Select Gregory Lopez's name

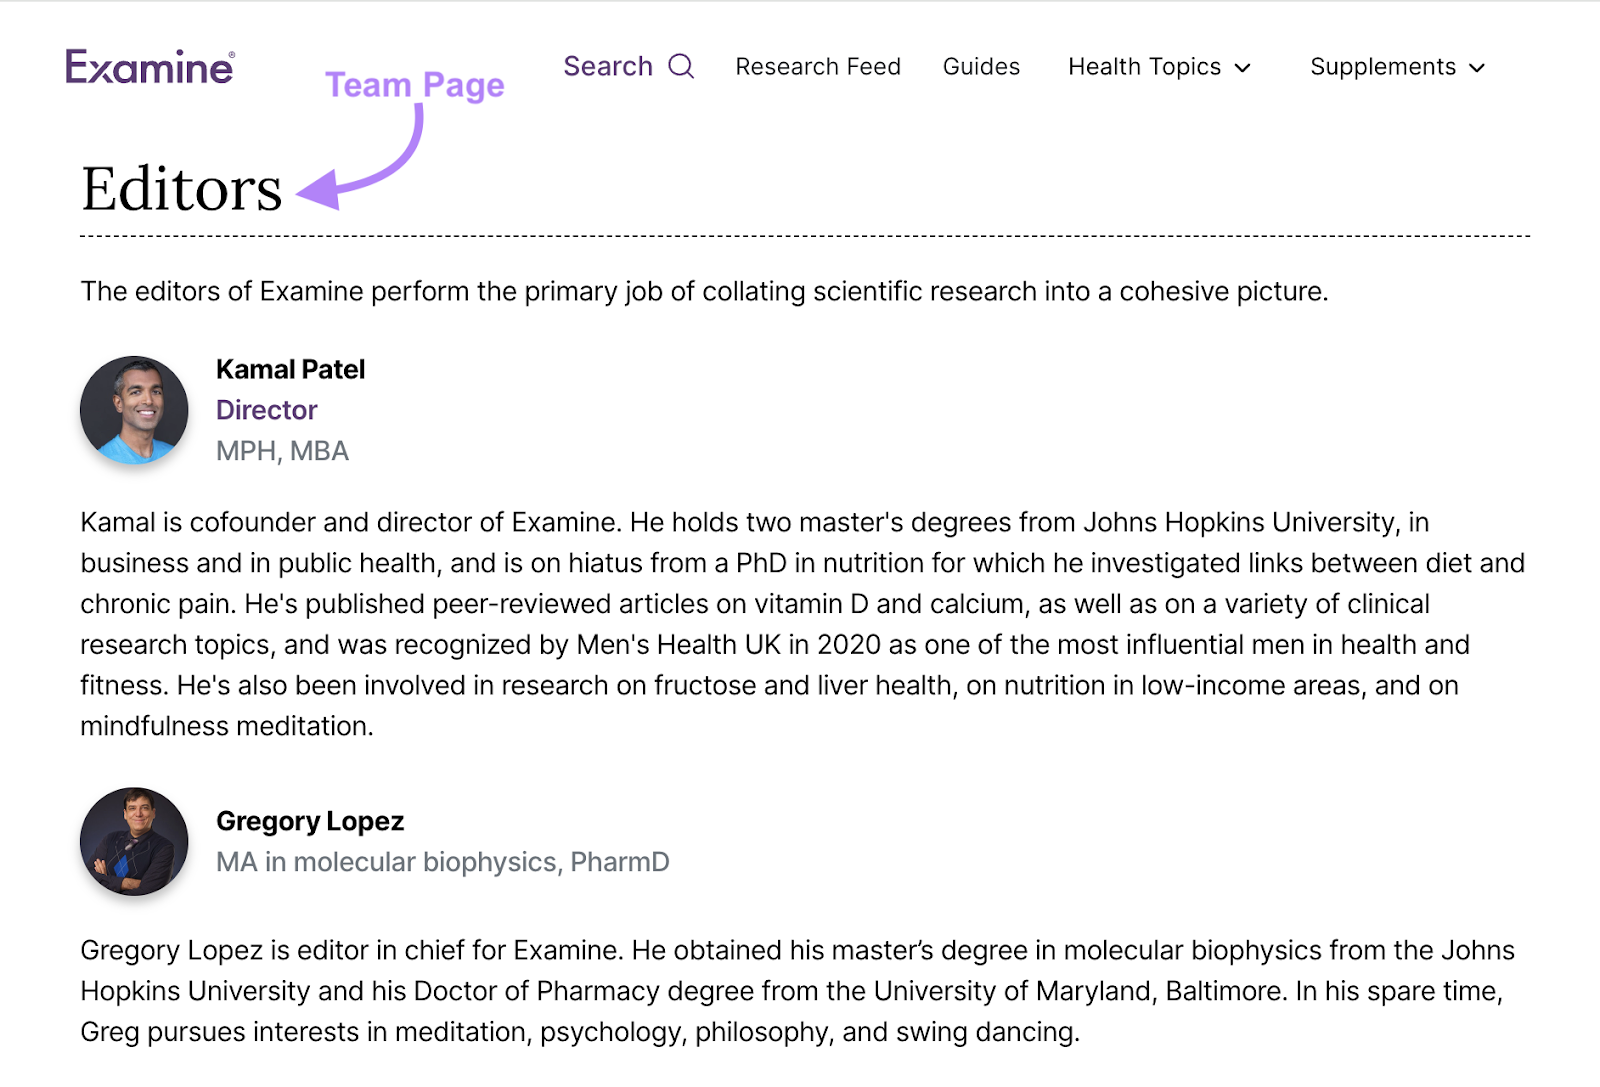click(x=310, y=821)
